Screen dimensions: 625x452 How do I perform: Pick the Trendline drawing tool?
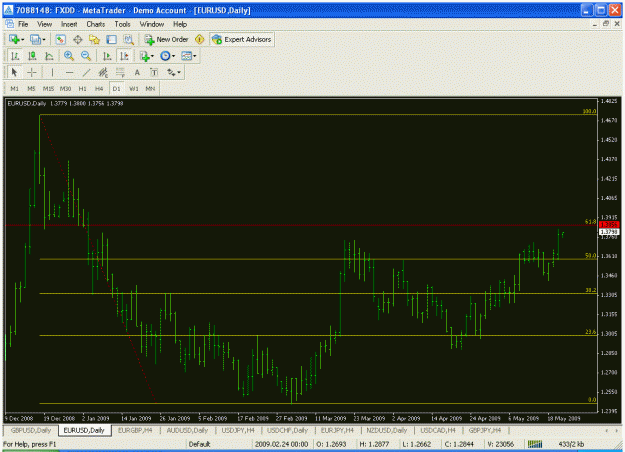(86, 73)
